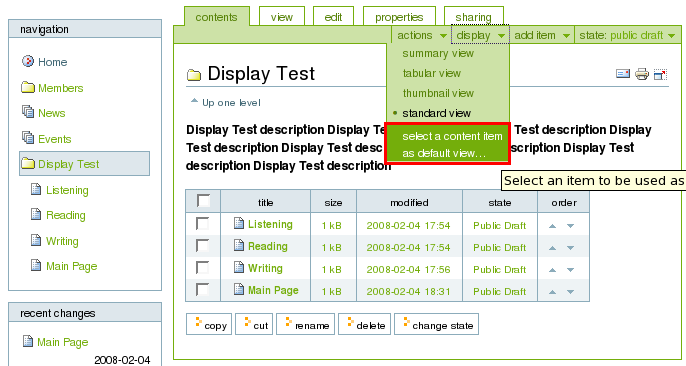Click the Members folder icon in navigation
This screenshot has width=686, height=366.
[28, 87]
